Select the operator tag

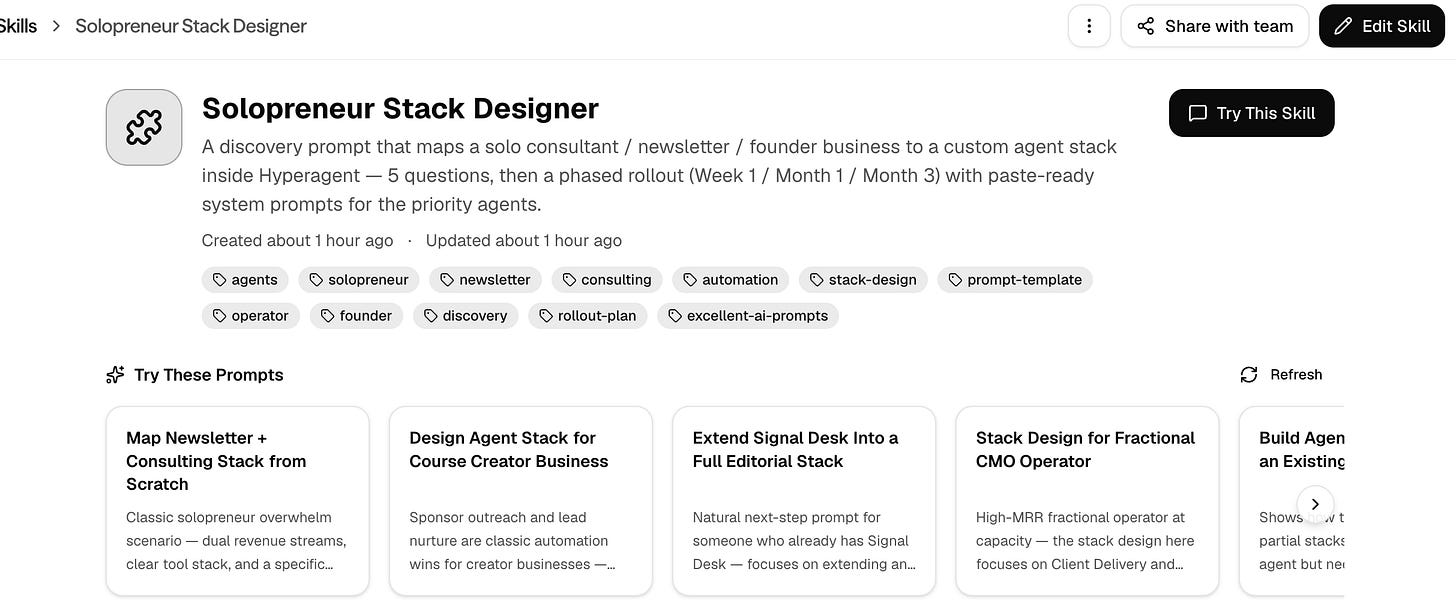[x=251, y=316]
